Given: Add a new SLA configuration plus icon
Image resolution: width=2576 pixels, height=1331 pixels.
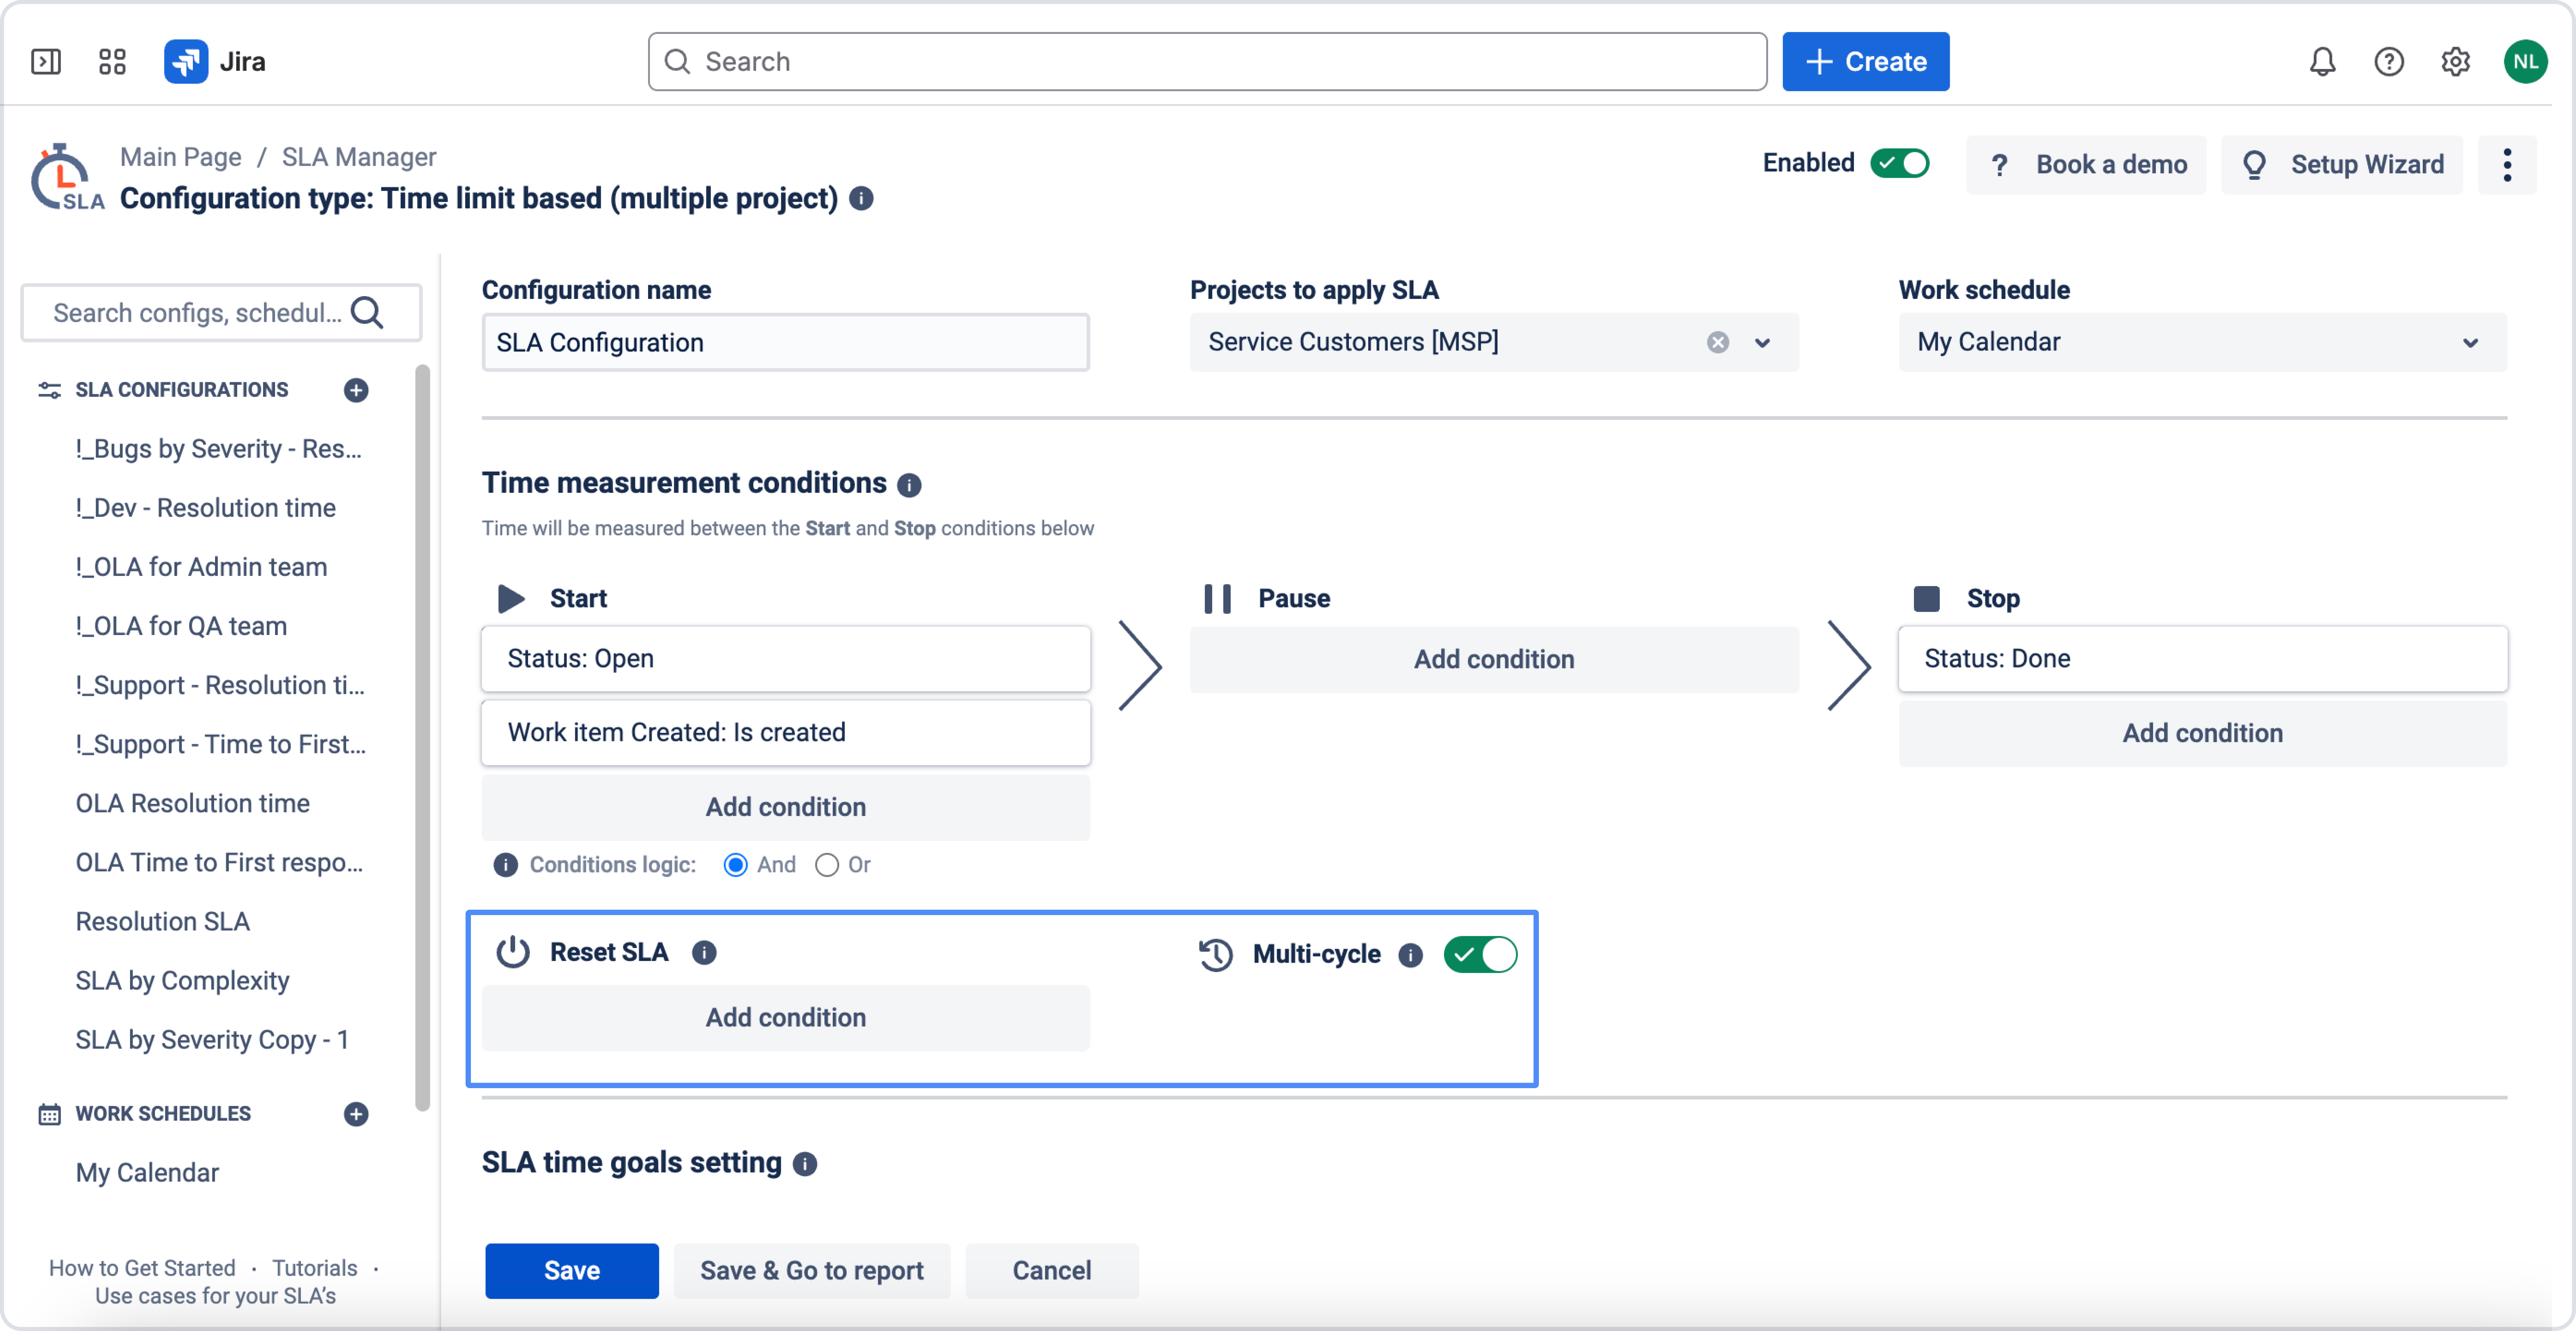Looking at the screenshot, I should [x=356, y=390].
